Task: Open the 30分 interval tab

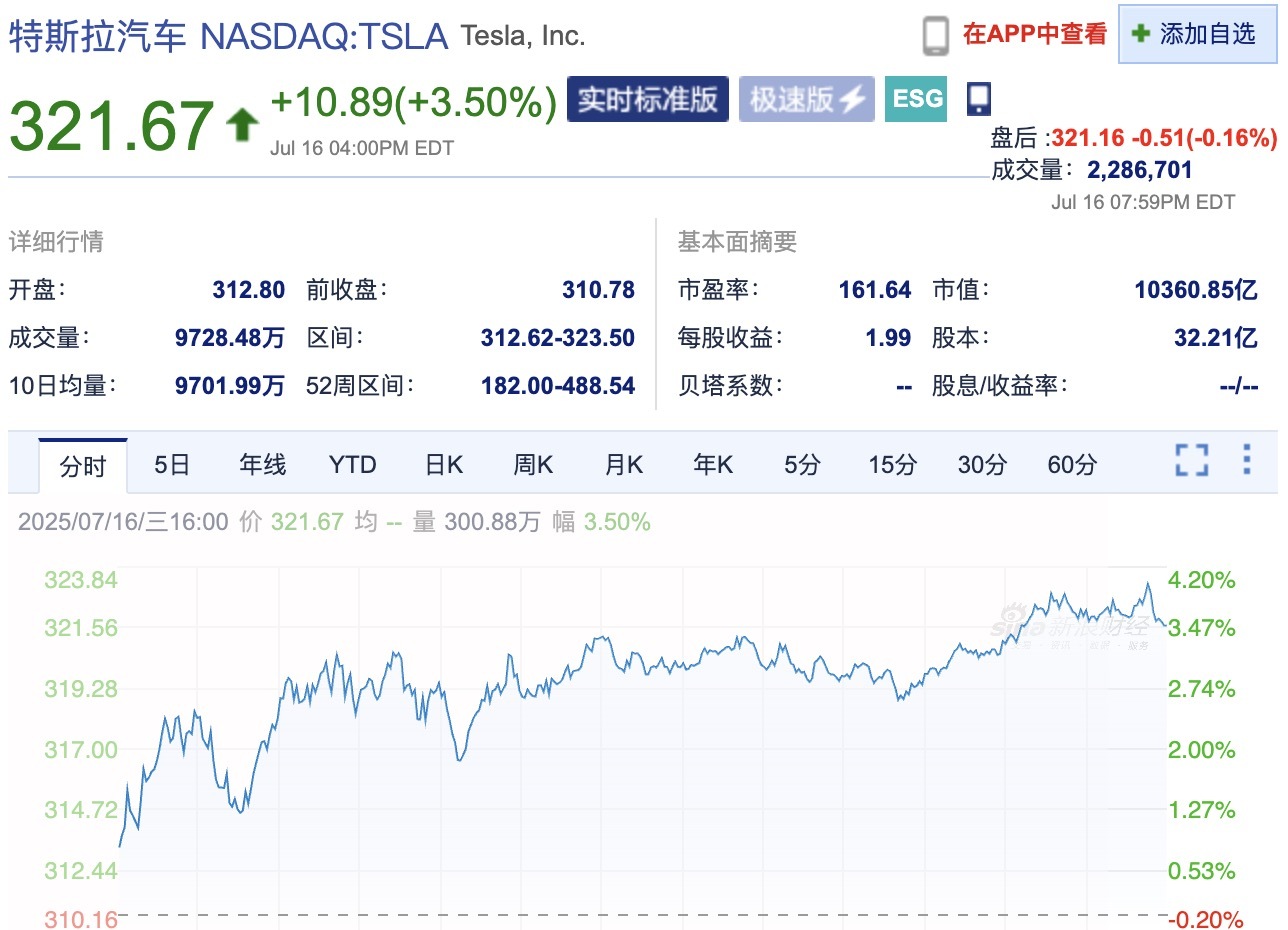Action: point(982,464)
